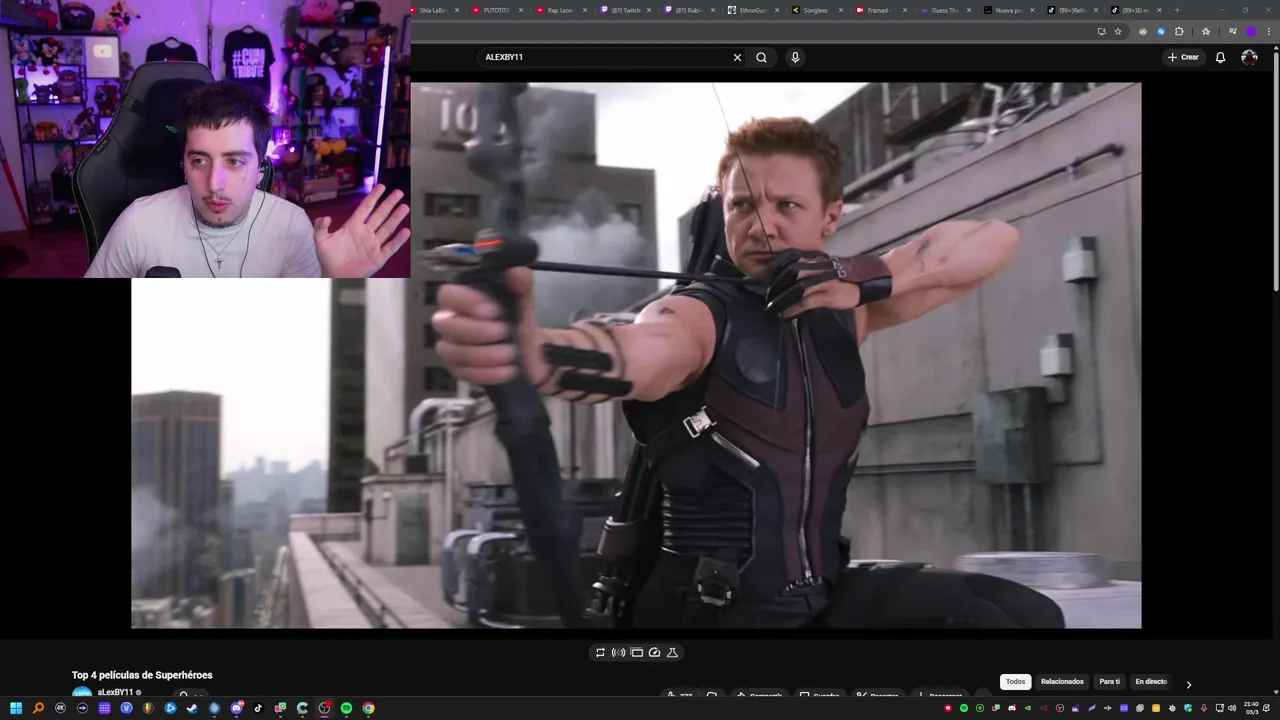This screenshot has width=1280, height=720.
Task: Open a new browser tab with plus
Action: click(1177, 10)
